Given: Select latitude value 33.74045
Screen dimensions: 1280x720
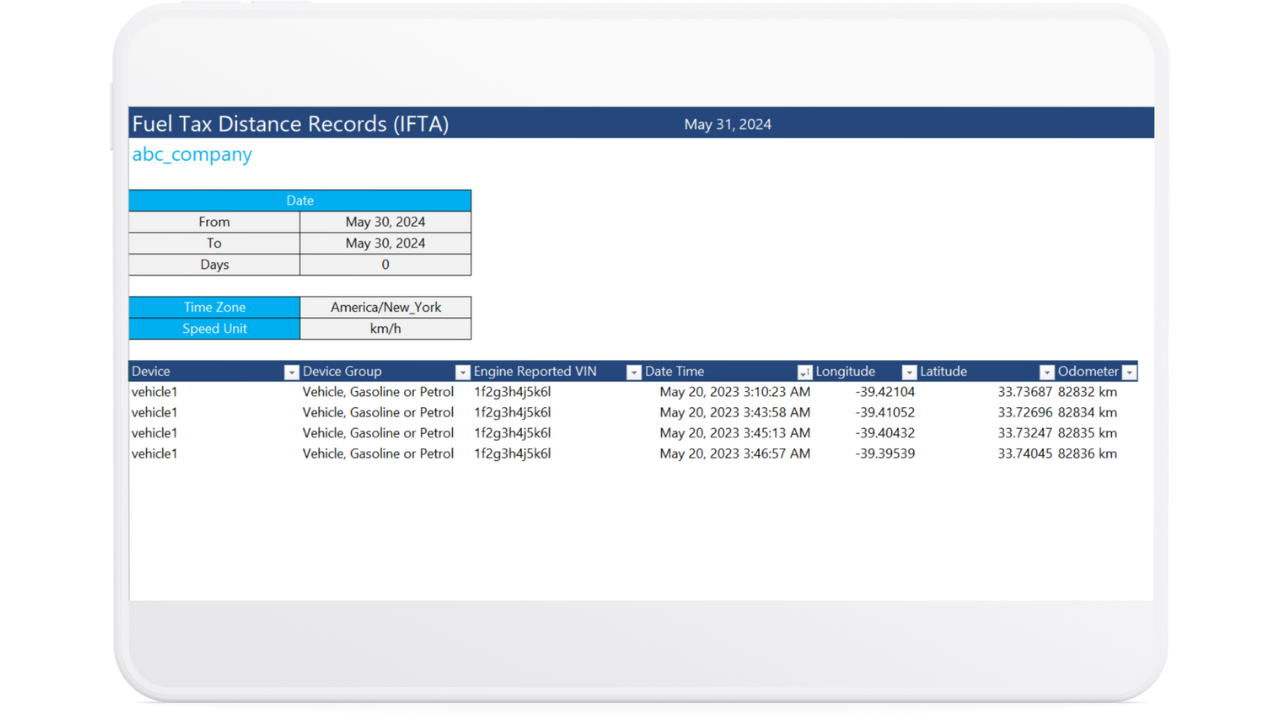Looking at the screenshot, I should pyautogui.click(x=1025, y=454).
